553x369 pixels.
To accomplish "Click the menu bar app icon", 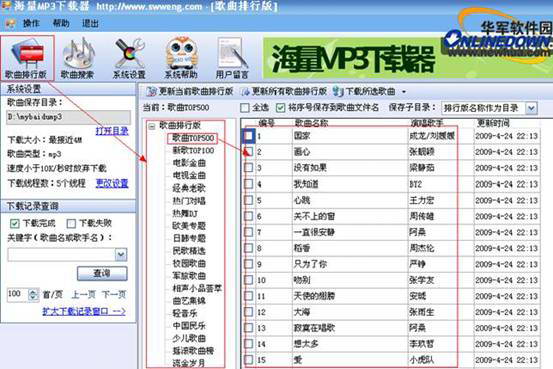I will [11, 24].
